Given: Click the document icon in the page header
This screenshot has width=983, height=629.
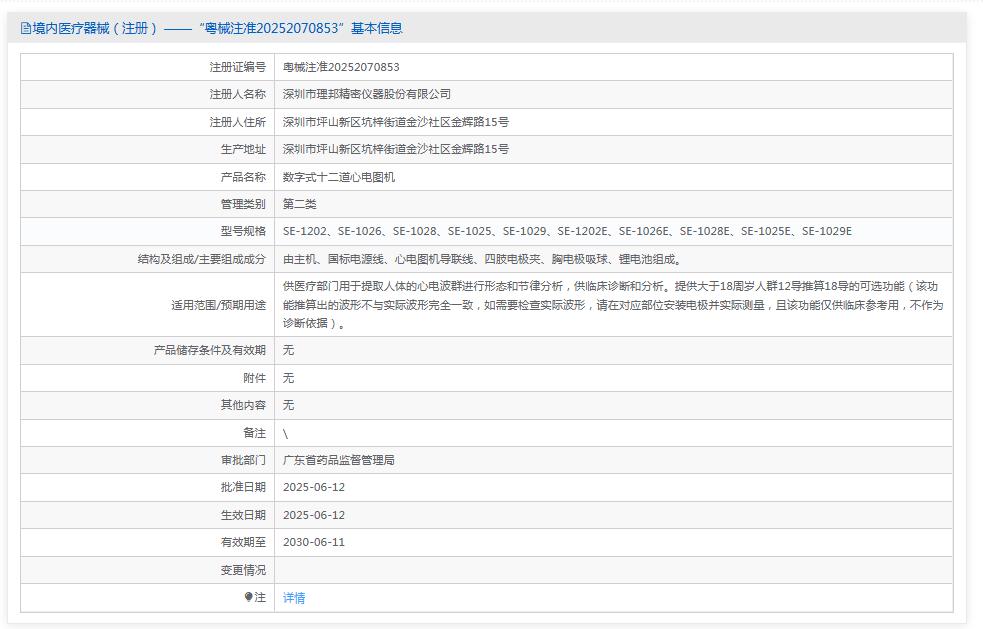Looking at the screenshot, I should click(x=26, y=28).
